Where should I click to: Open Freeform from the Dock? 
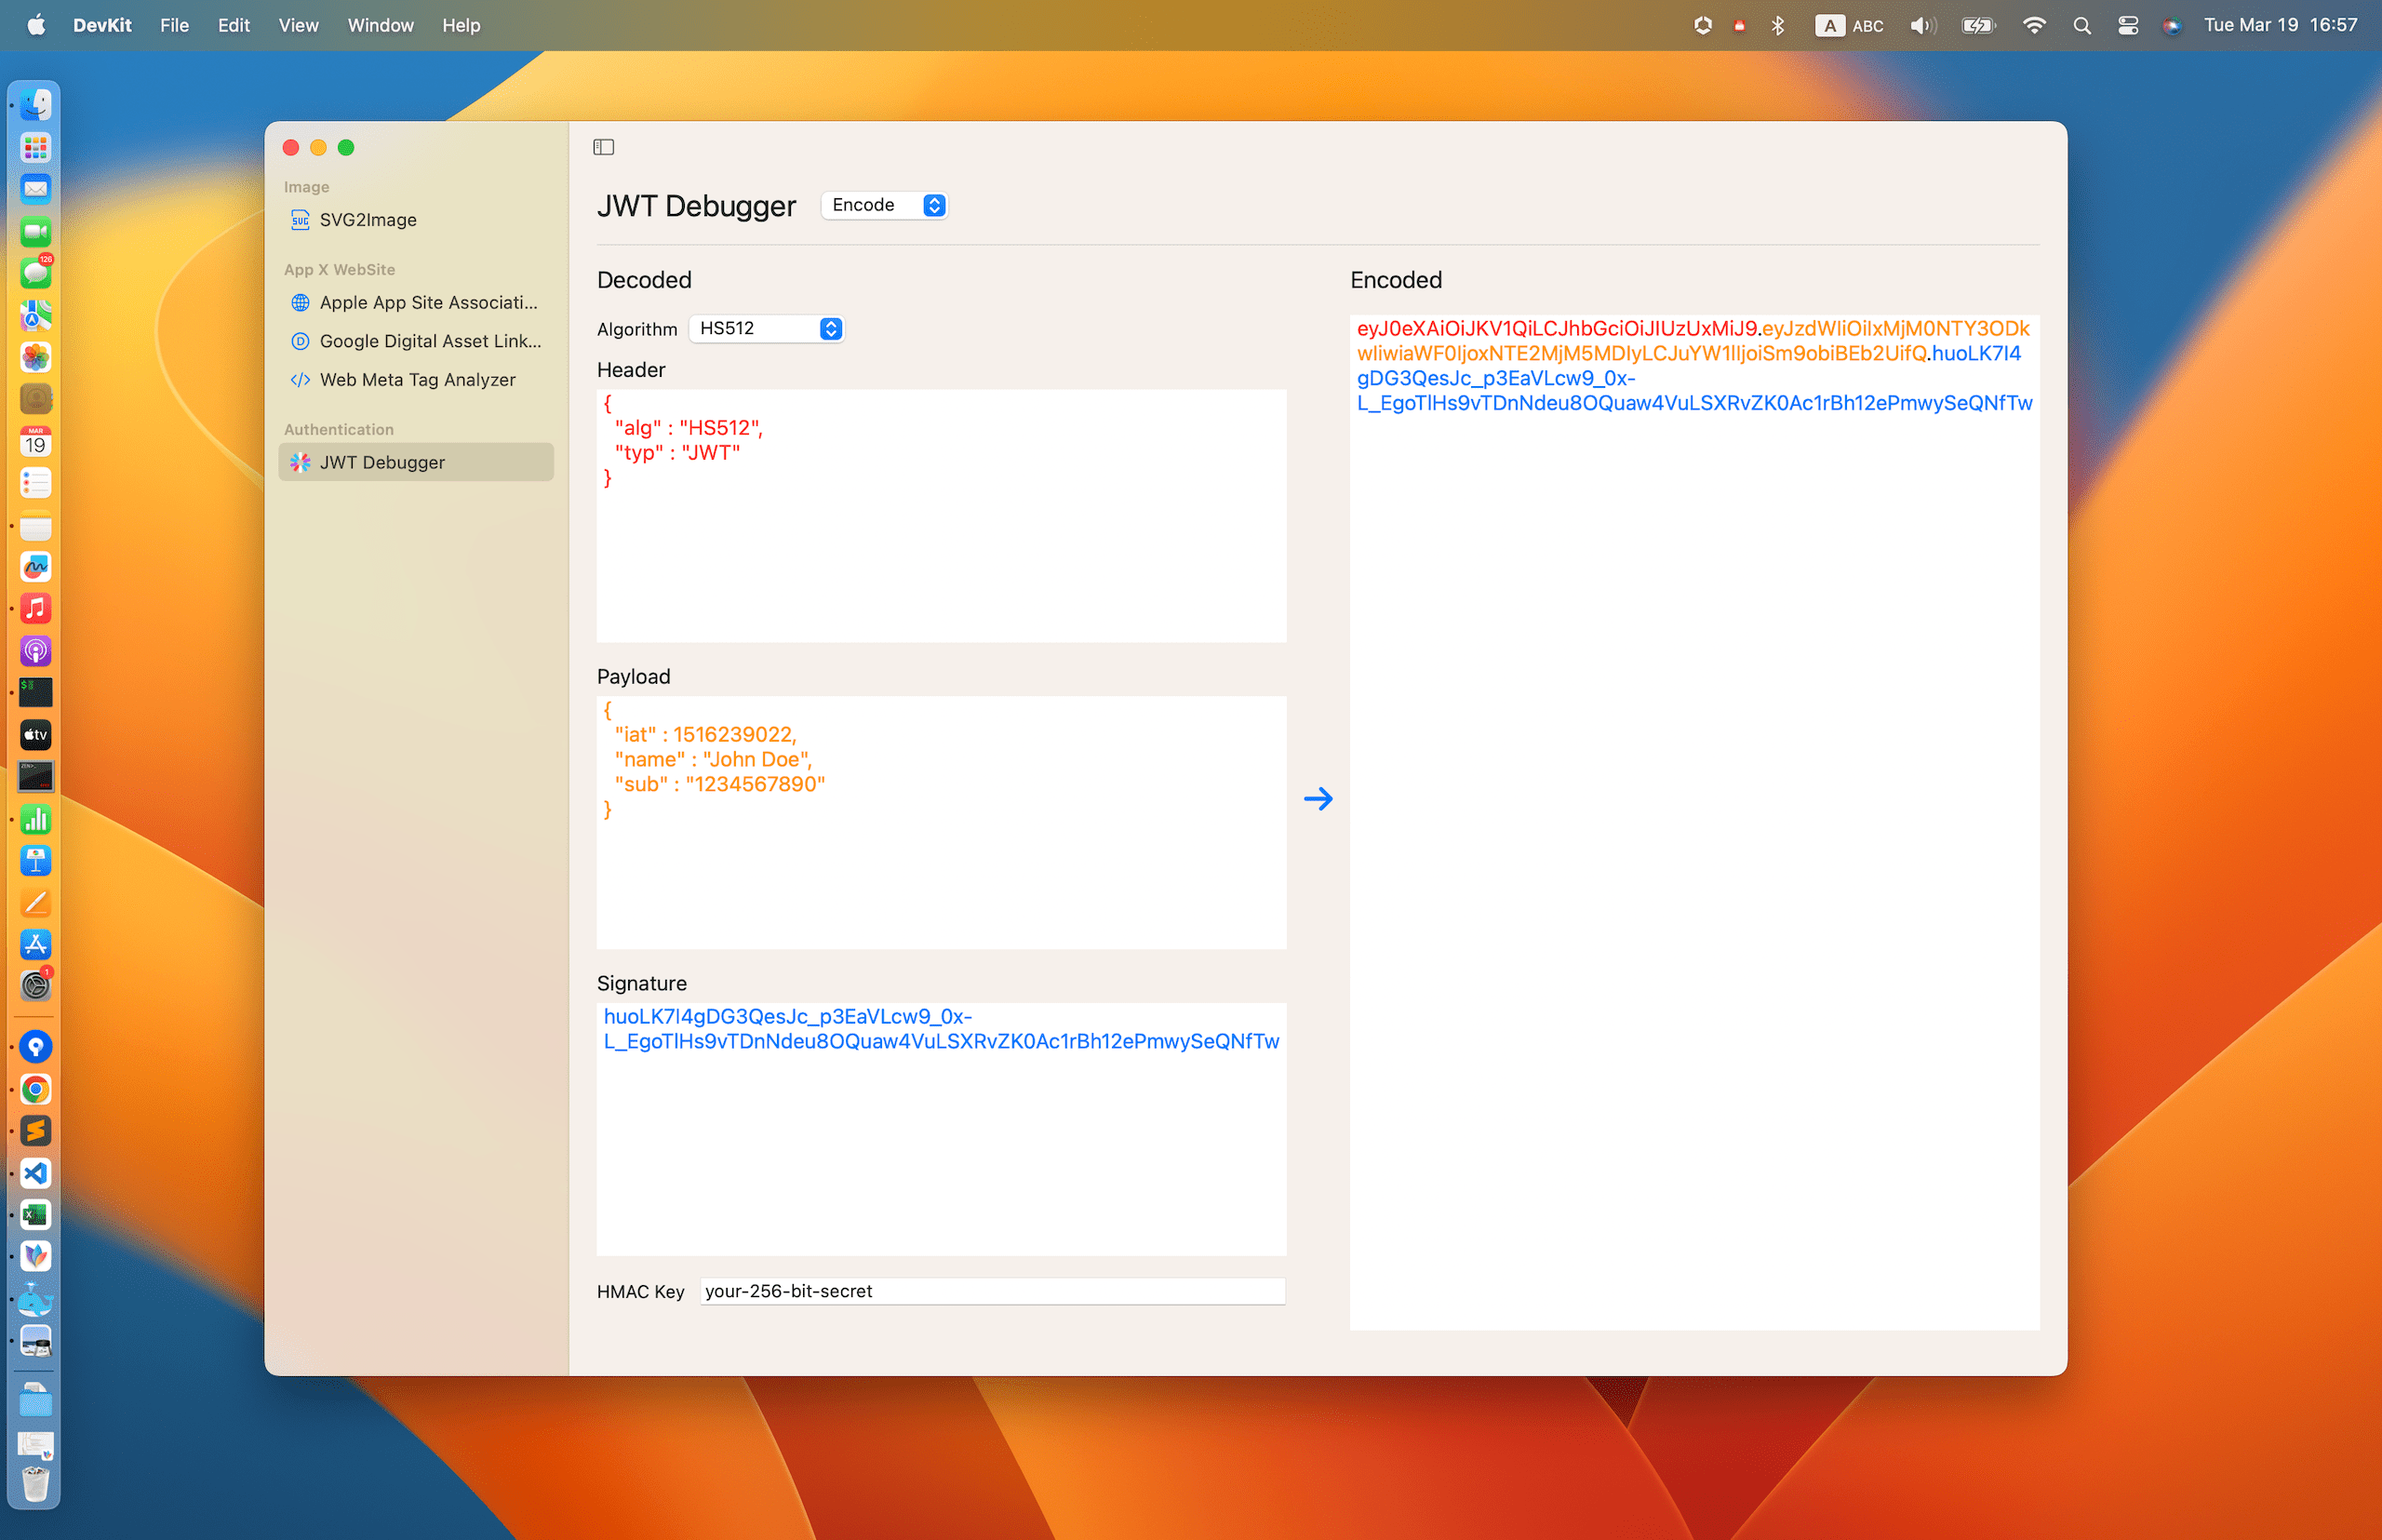[36, 568]
